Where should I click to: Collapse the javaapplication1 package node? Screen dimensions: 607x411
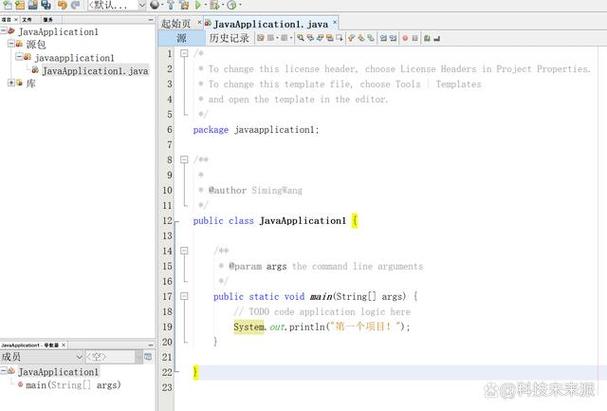19,57
